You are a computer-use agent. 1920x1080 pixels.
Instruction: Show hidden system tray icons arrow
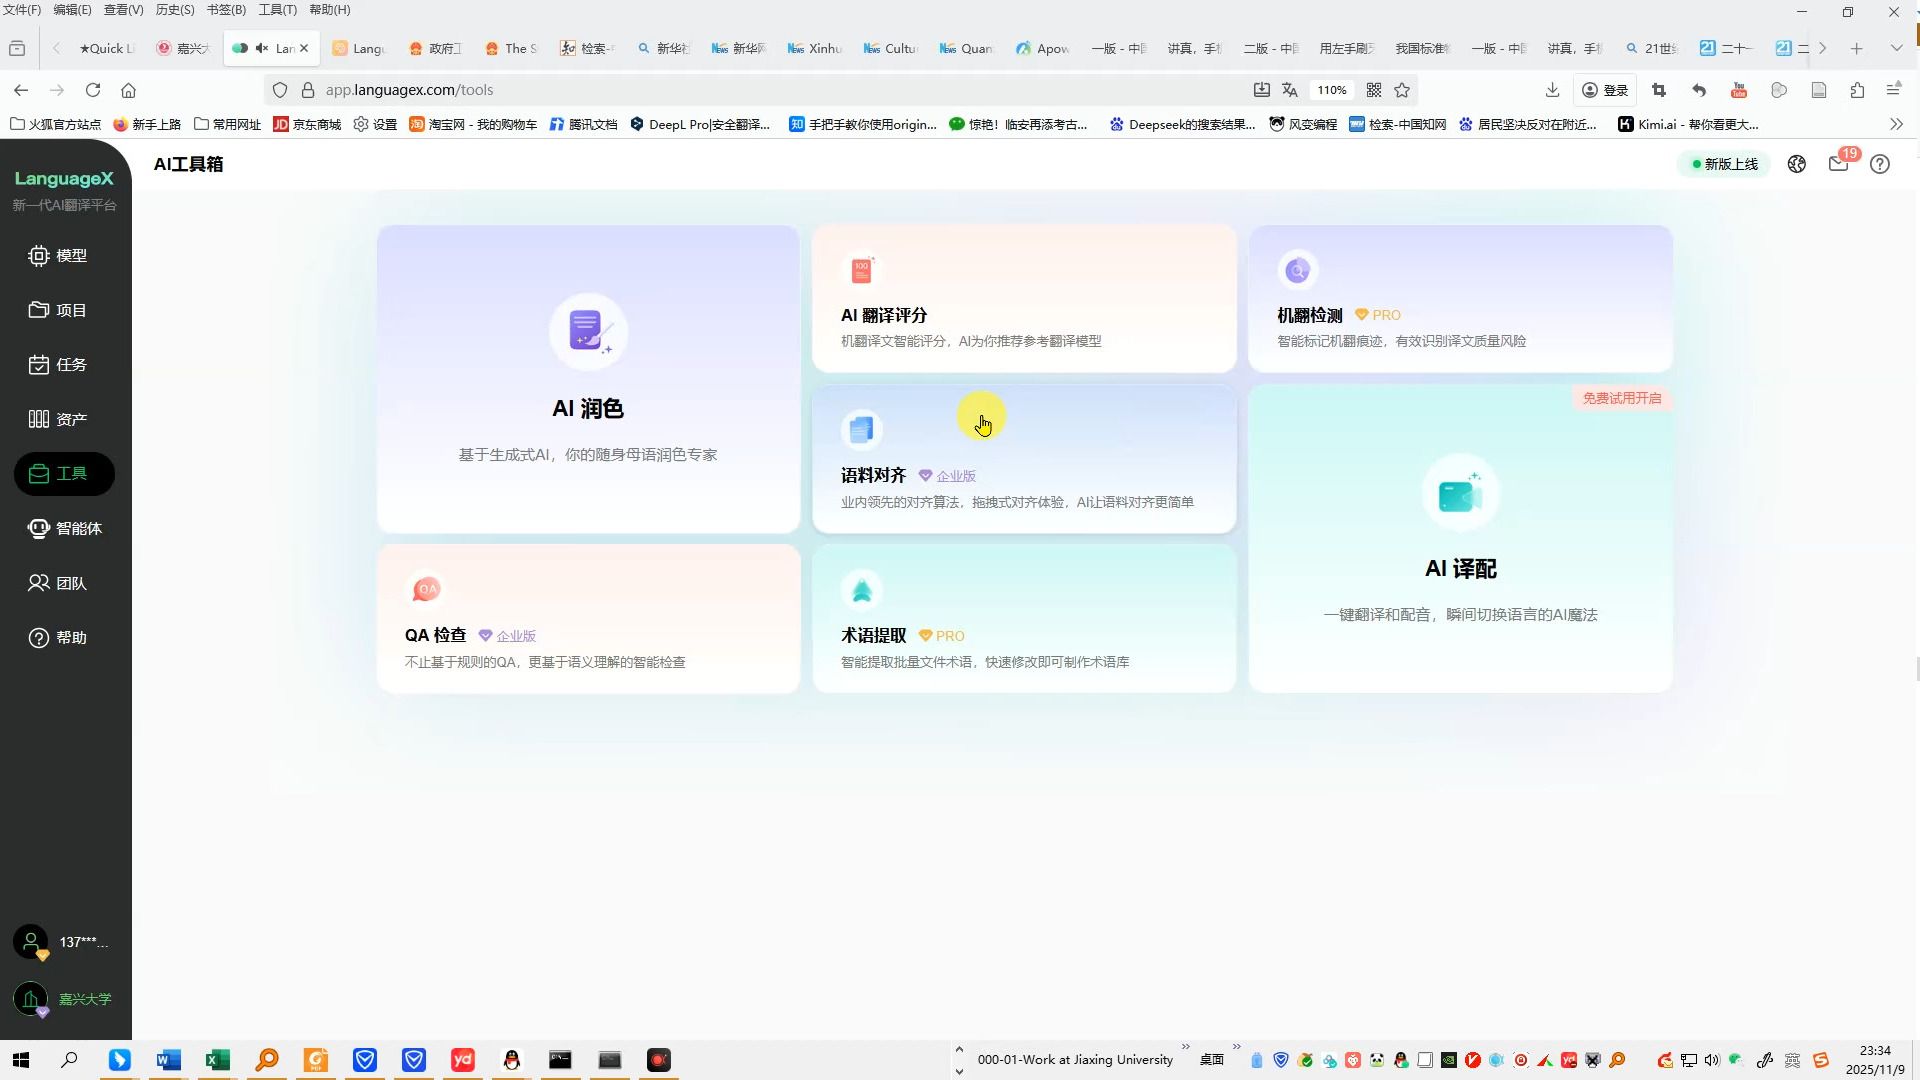[959, 1050]
